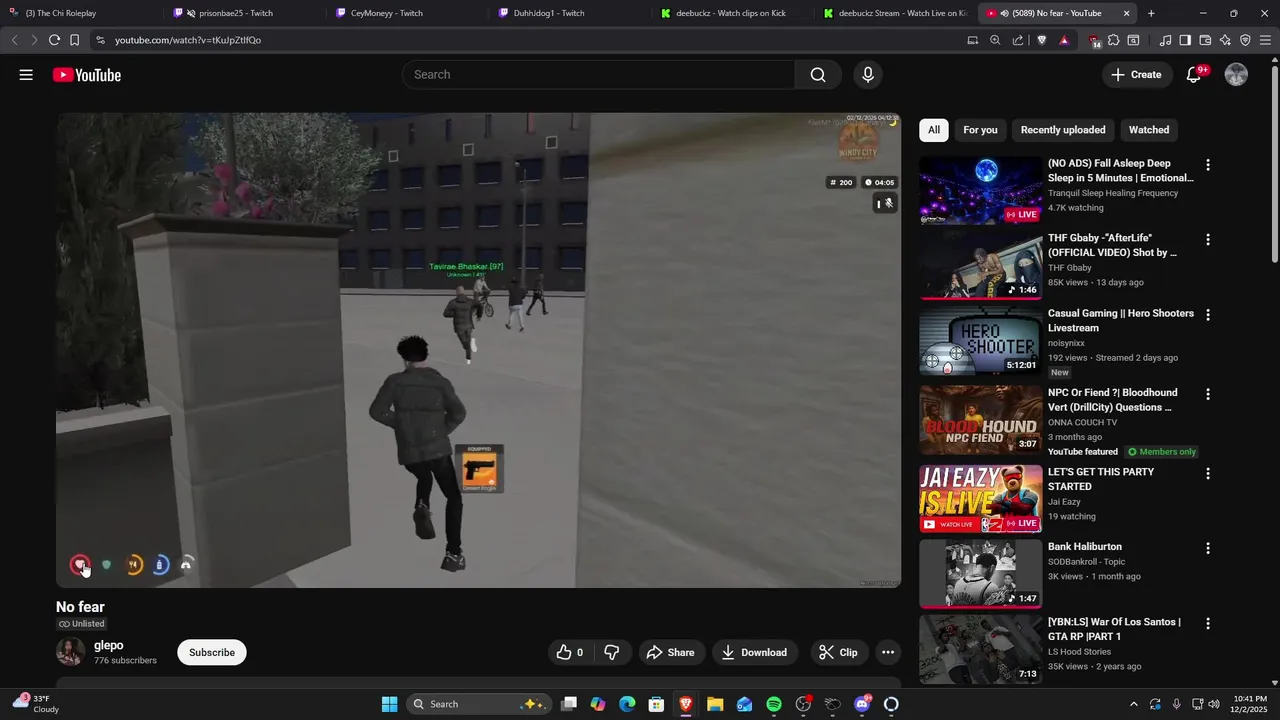Open the YouTube hamburger guide menu
This screenshot has height=720, width=1280.
pos(26,75)
